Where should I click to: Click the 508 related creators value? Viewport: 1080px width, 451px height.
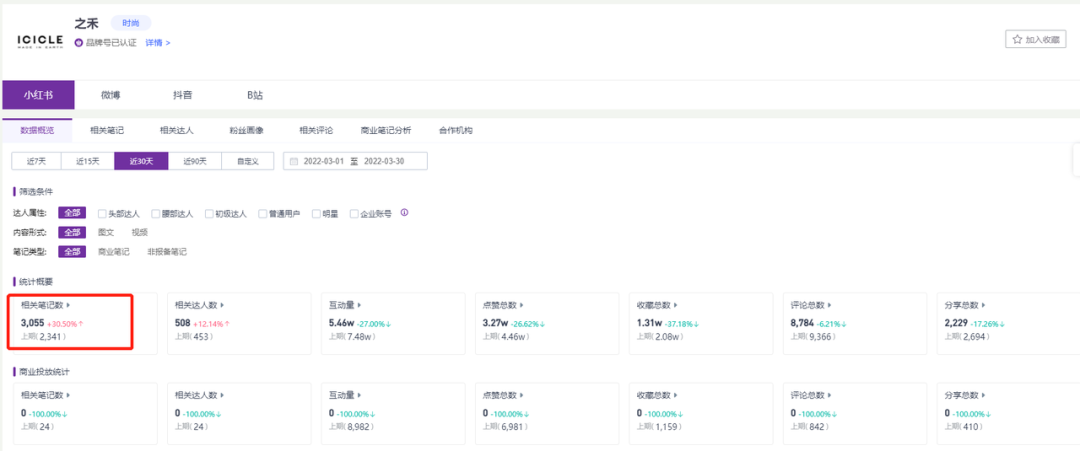pyautogui.click(x=183, y=322)
